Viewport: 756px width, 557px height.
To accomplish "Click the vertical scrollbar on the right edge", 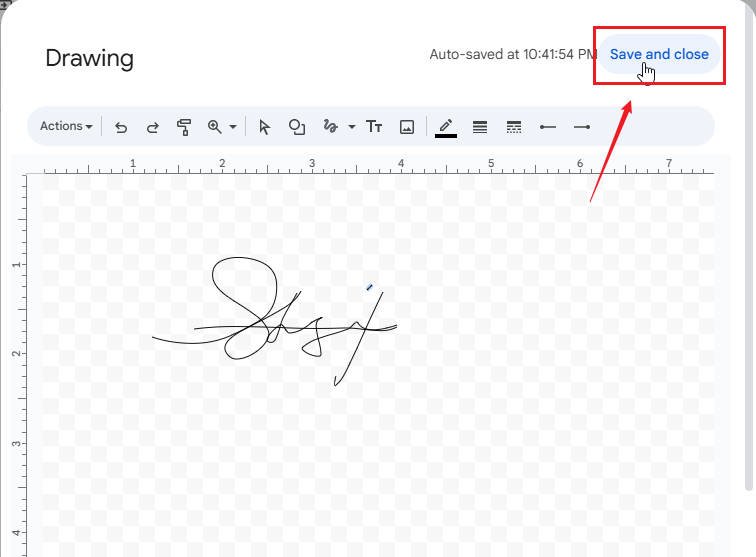I will [x=749, y=246].
